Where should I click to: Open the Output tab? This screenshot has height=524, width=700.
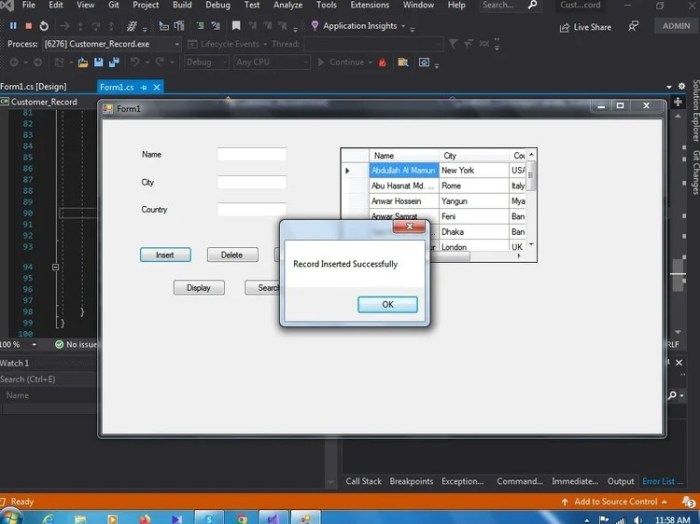click(621, 481)
